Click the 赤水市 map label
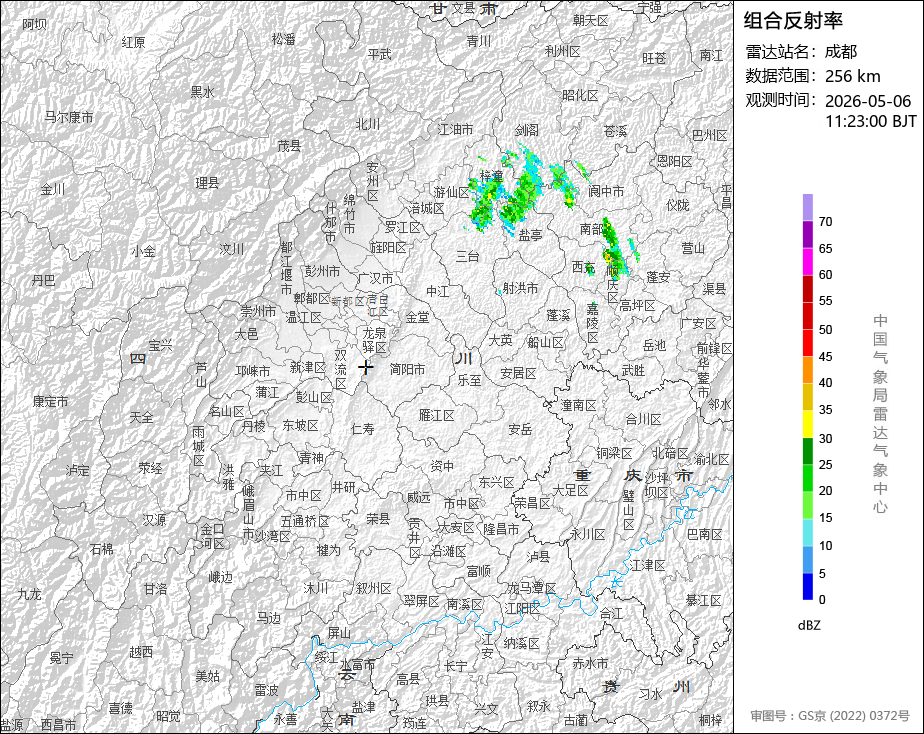 (x=590, y=663)
